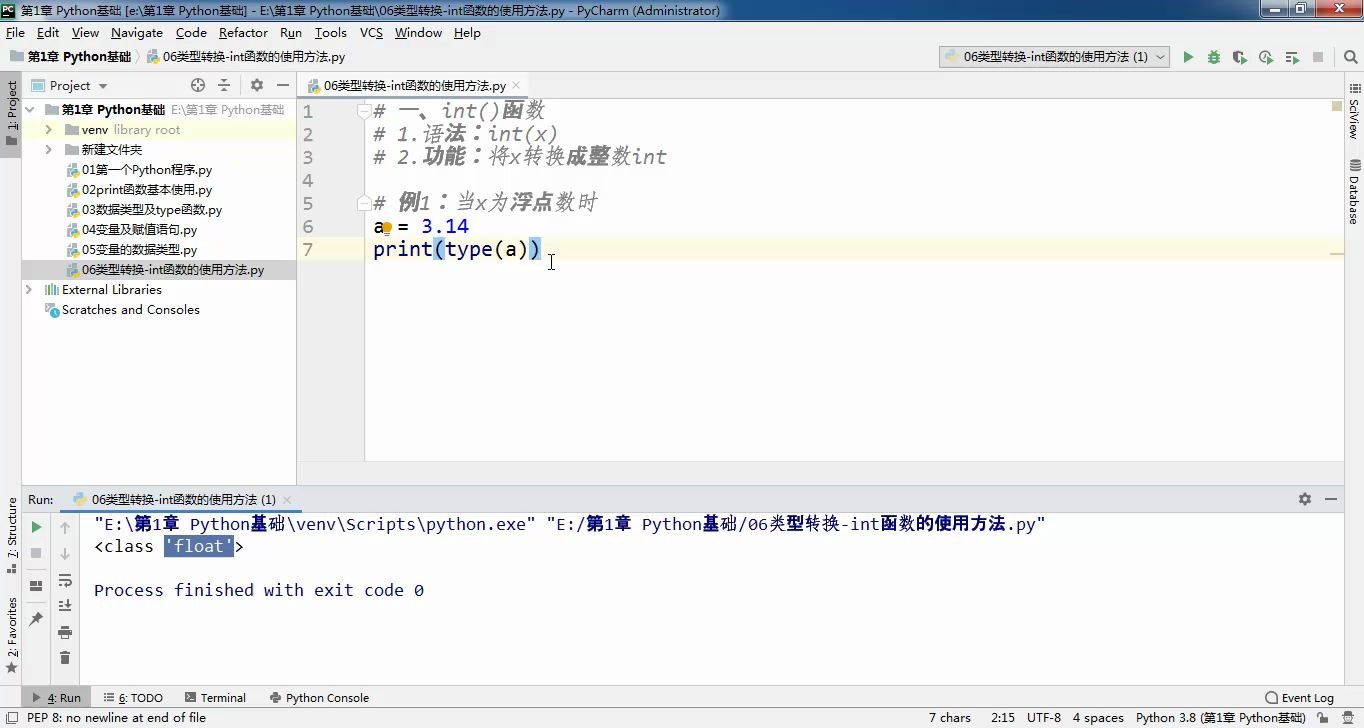Collapse the comment fold on line 1

pos(365,110)
